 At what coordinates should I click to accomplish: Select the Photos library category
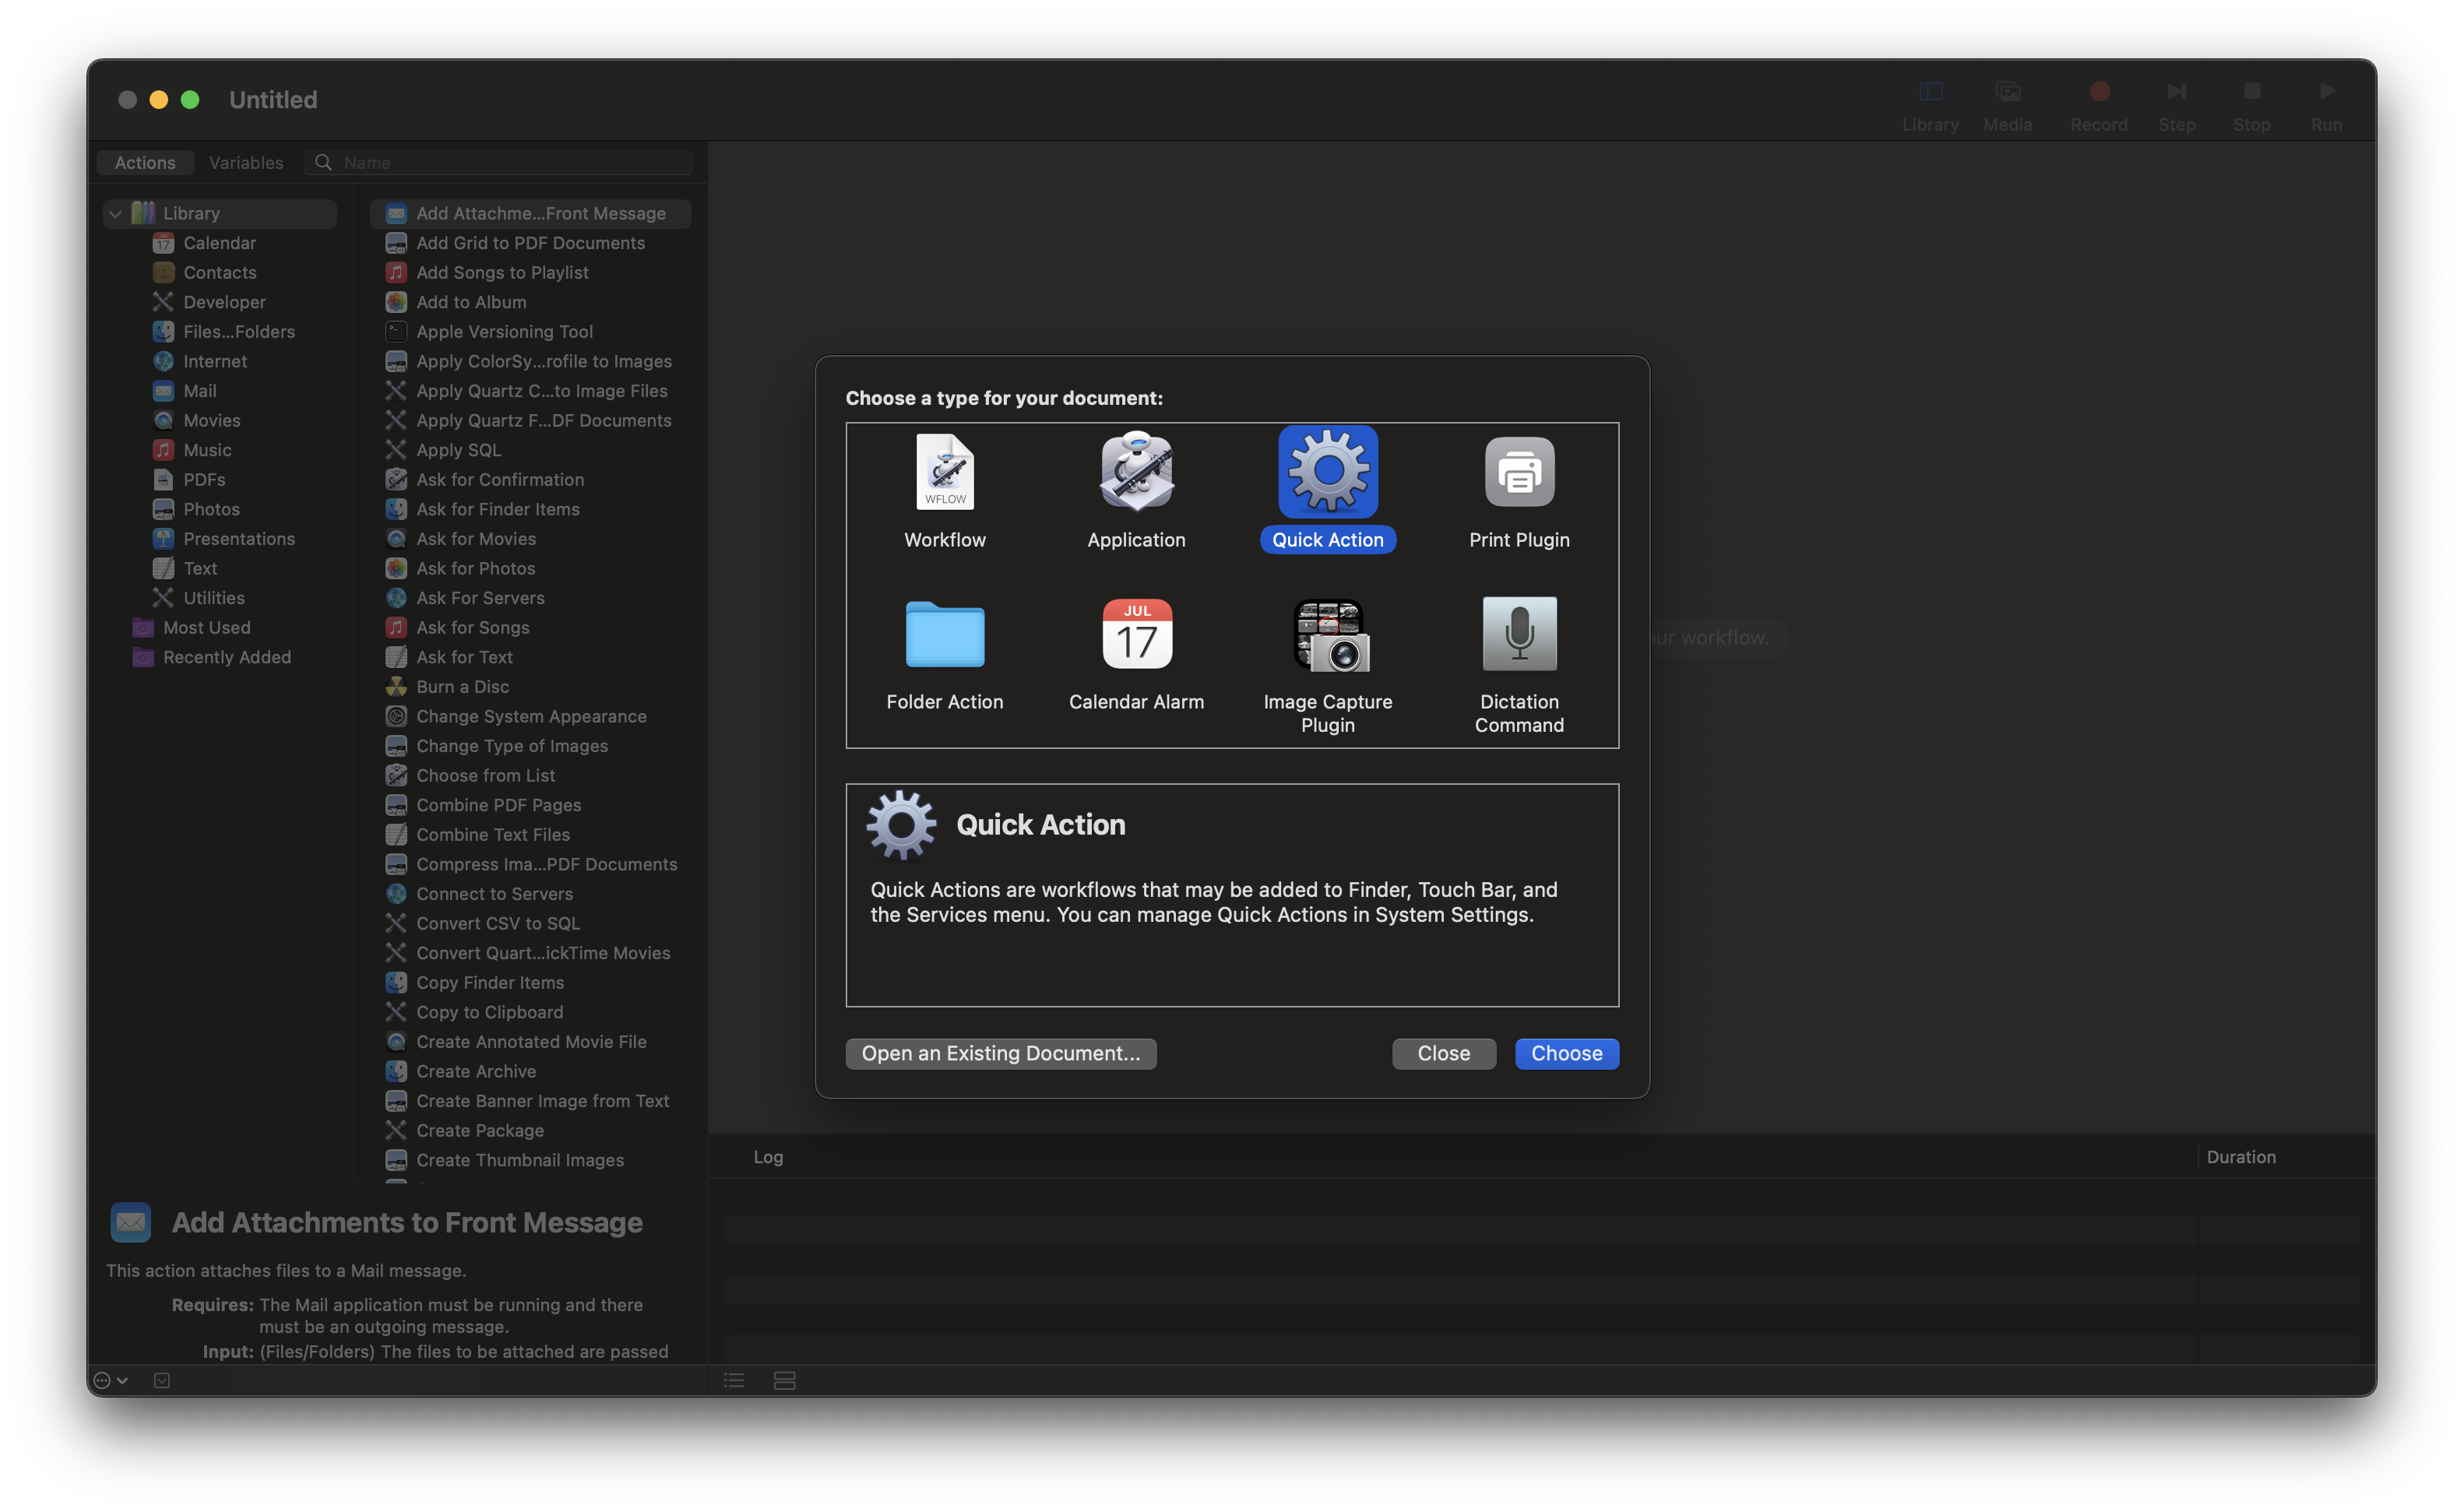click(x=211, y=509)
